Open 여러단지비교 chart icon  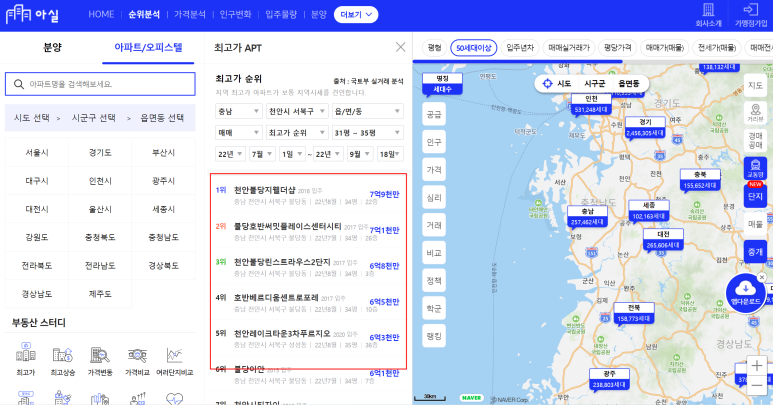[x=175, y=354]
